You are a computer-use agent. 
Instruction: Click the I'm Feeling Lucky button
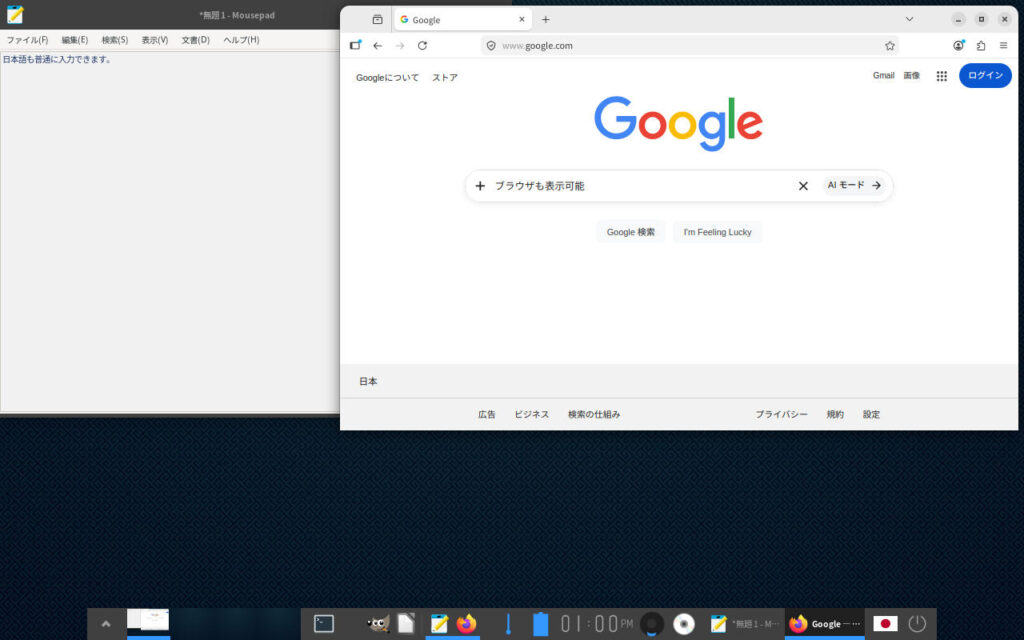click(x=717, y=232)
